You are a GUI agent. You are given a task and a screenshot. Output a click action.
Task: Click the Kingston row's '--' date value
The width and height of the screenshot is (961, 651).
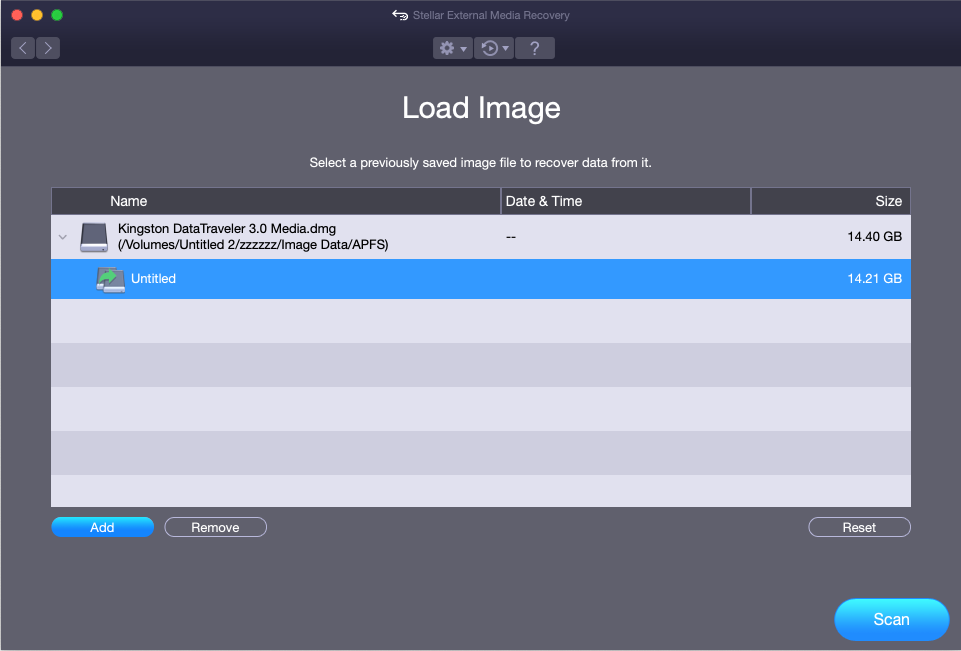click(511, 237)
